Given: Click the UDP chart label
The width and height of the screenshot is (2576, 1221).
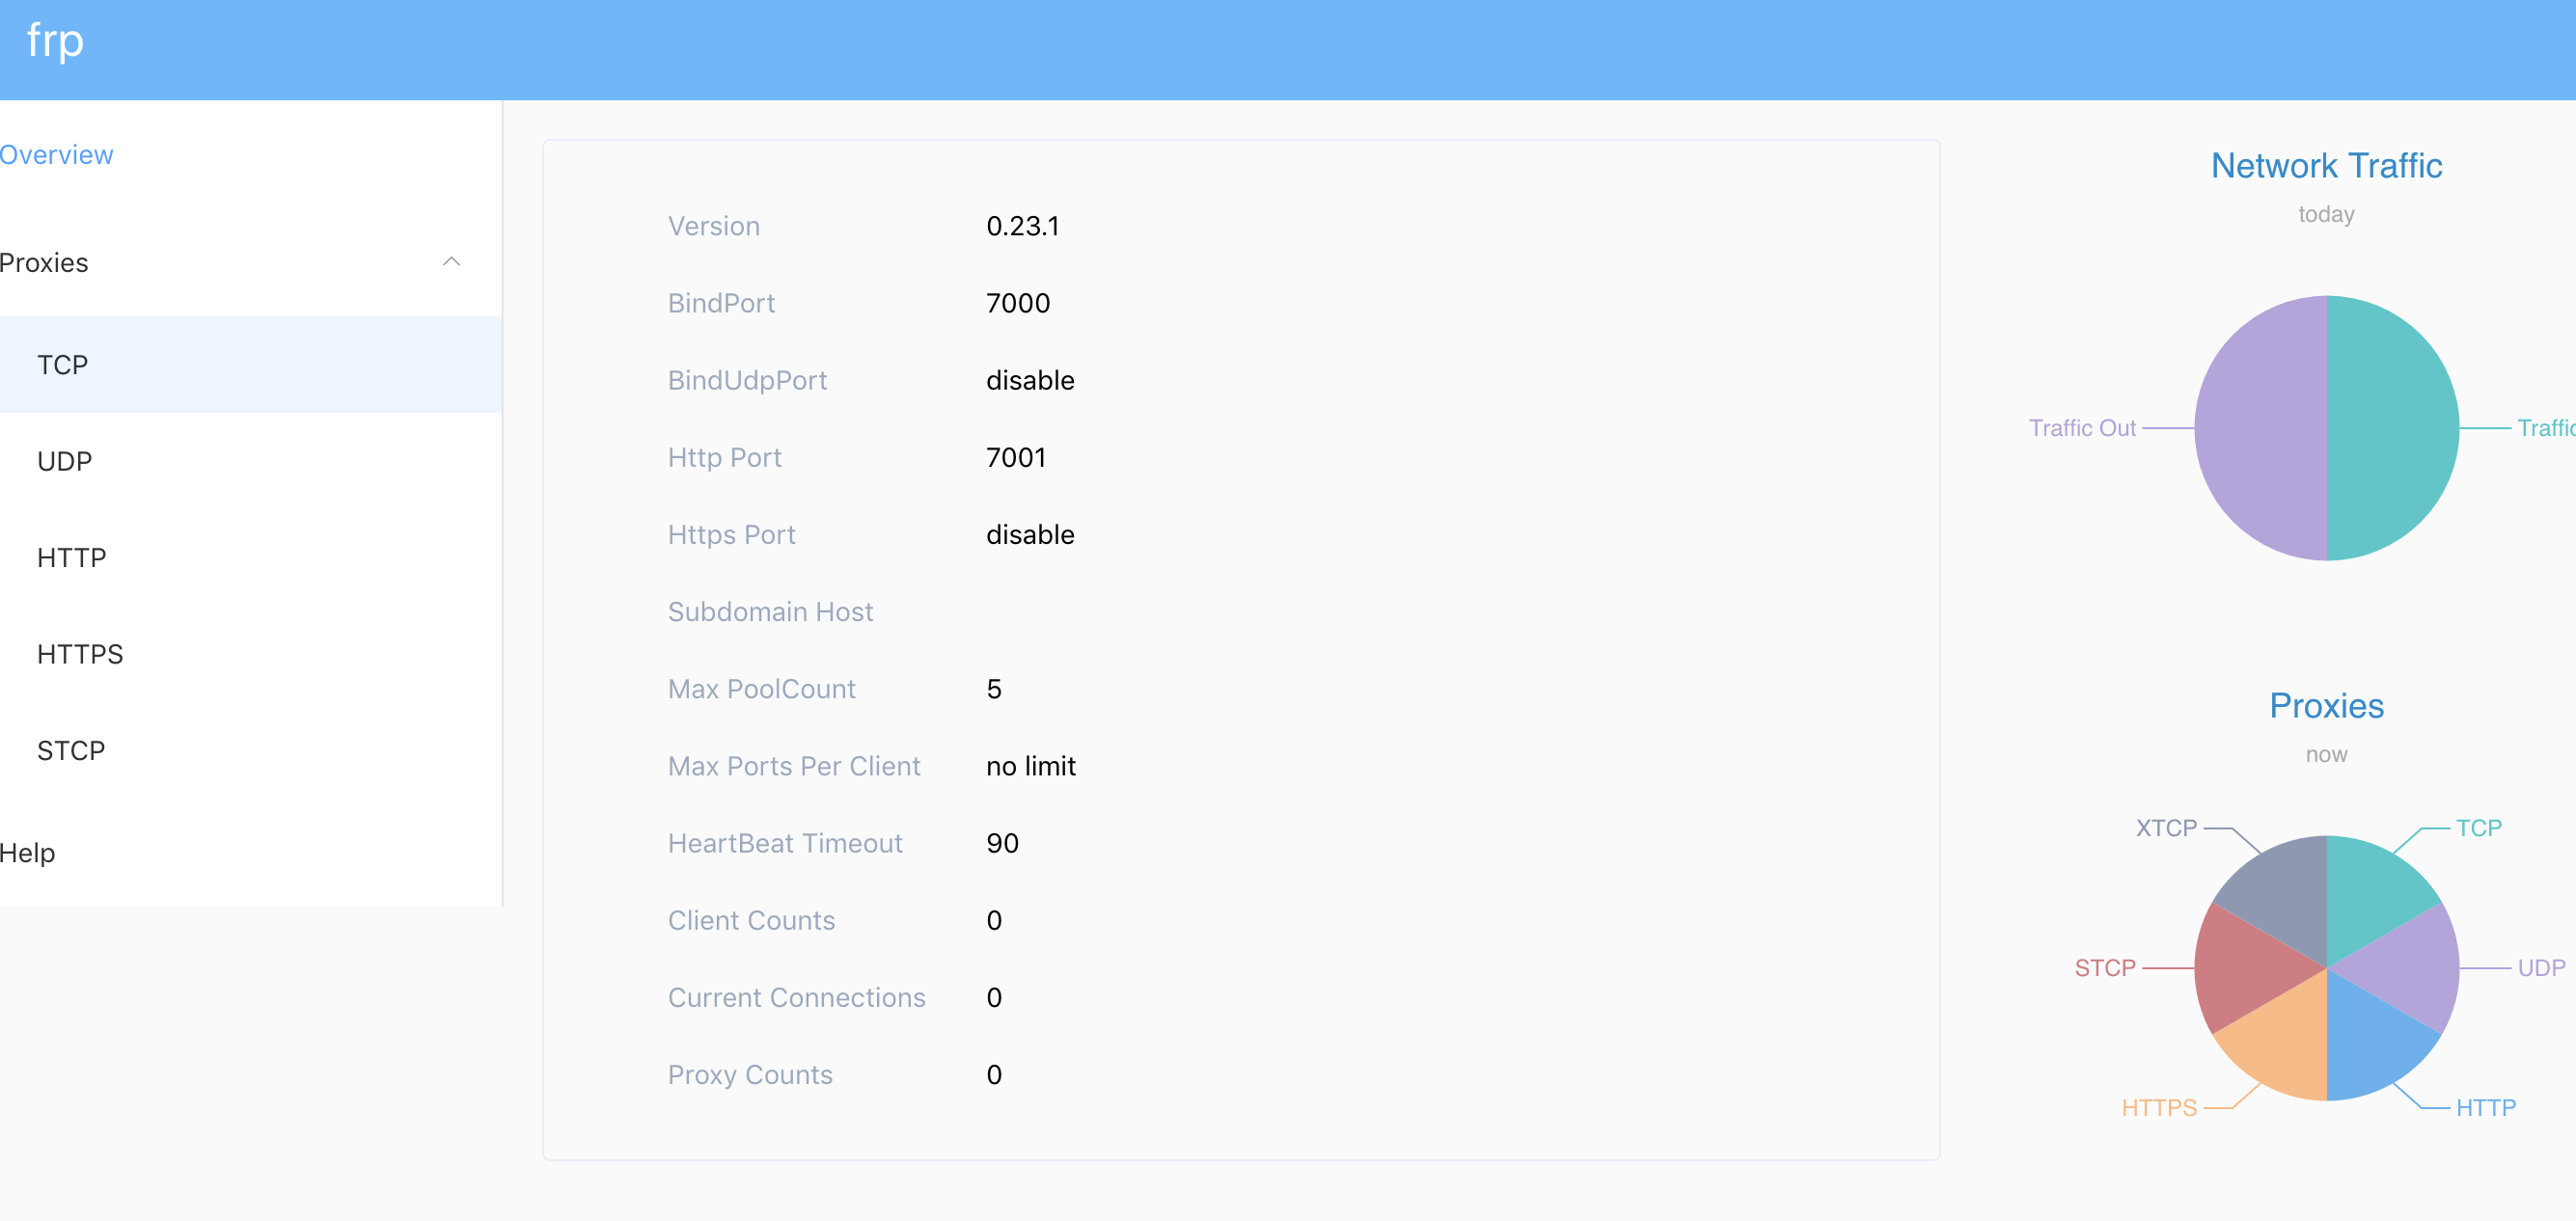Looking at the screenshot, I should tap(2541, 968).
